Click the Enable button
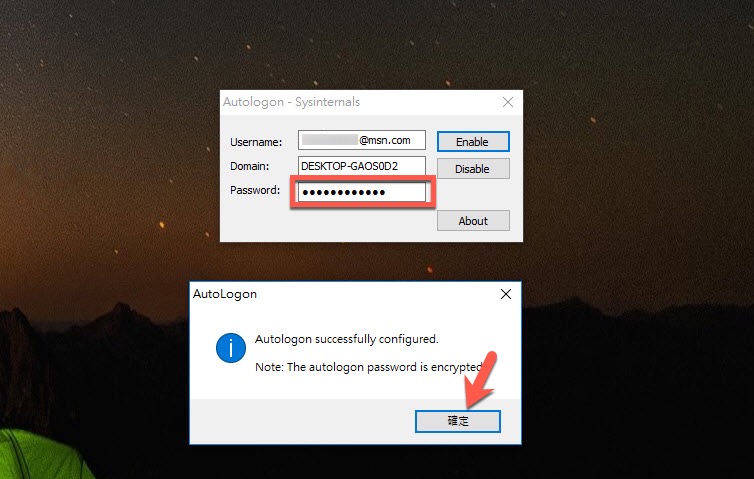The width and height of the screenshot is (754, 479). click(x=473, y=142)
